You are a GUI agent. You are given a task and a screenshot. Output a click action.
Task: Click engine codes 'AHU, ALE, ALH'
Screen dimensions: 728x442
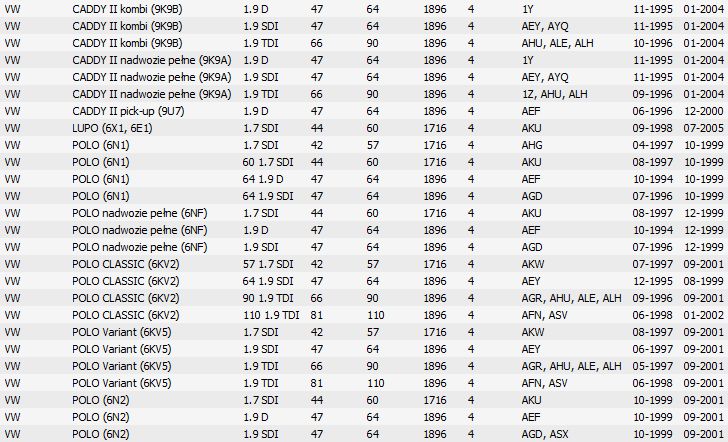(557, 43)
